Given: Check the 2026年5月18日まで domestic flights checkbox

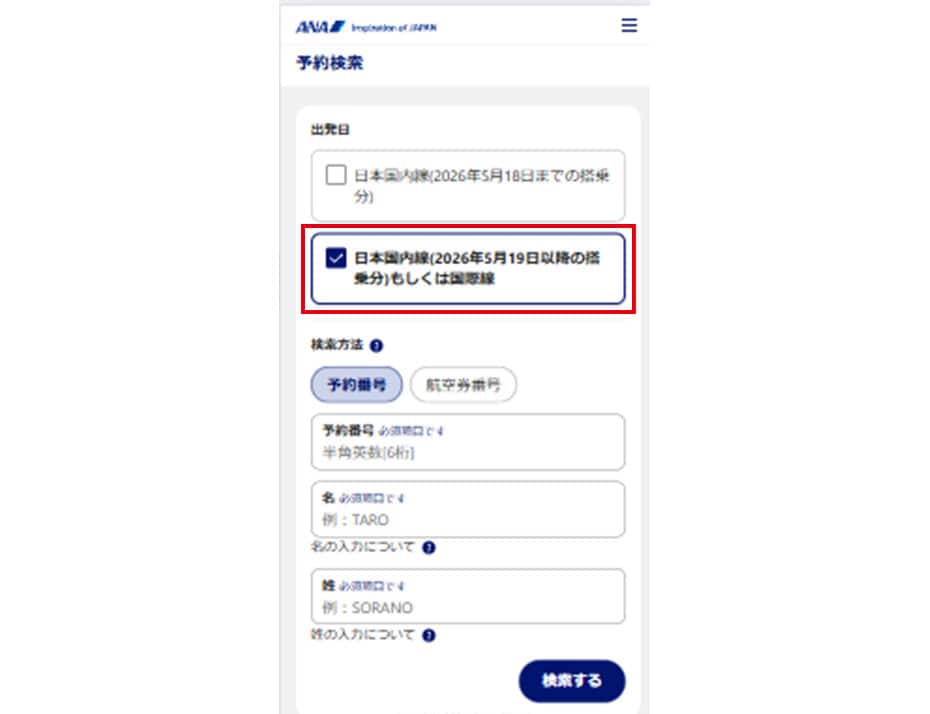Looking at the screenshot, I should (x=336, y=175).
